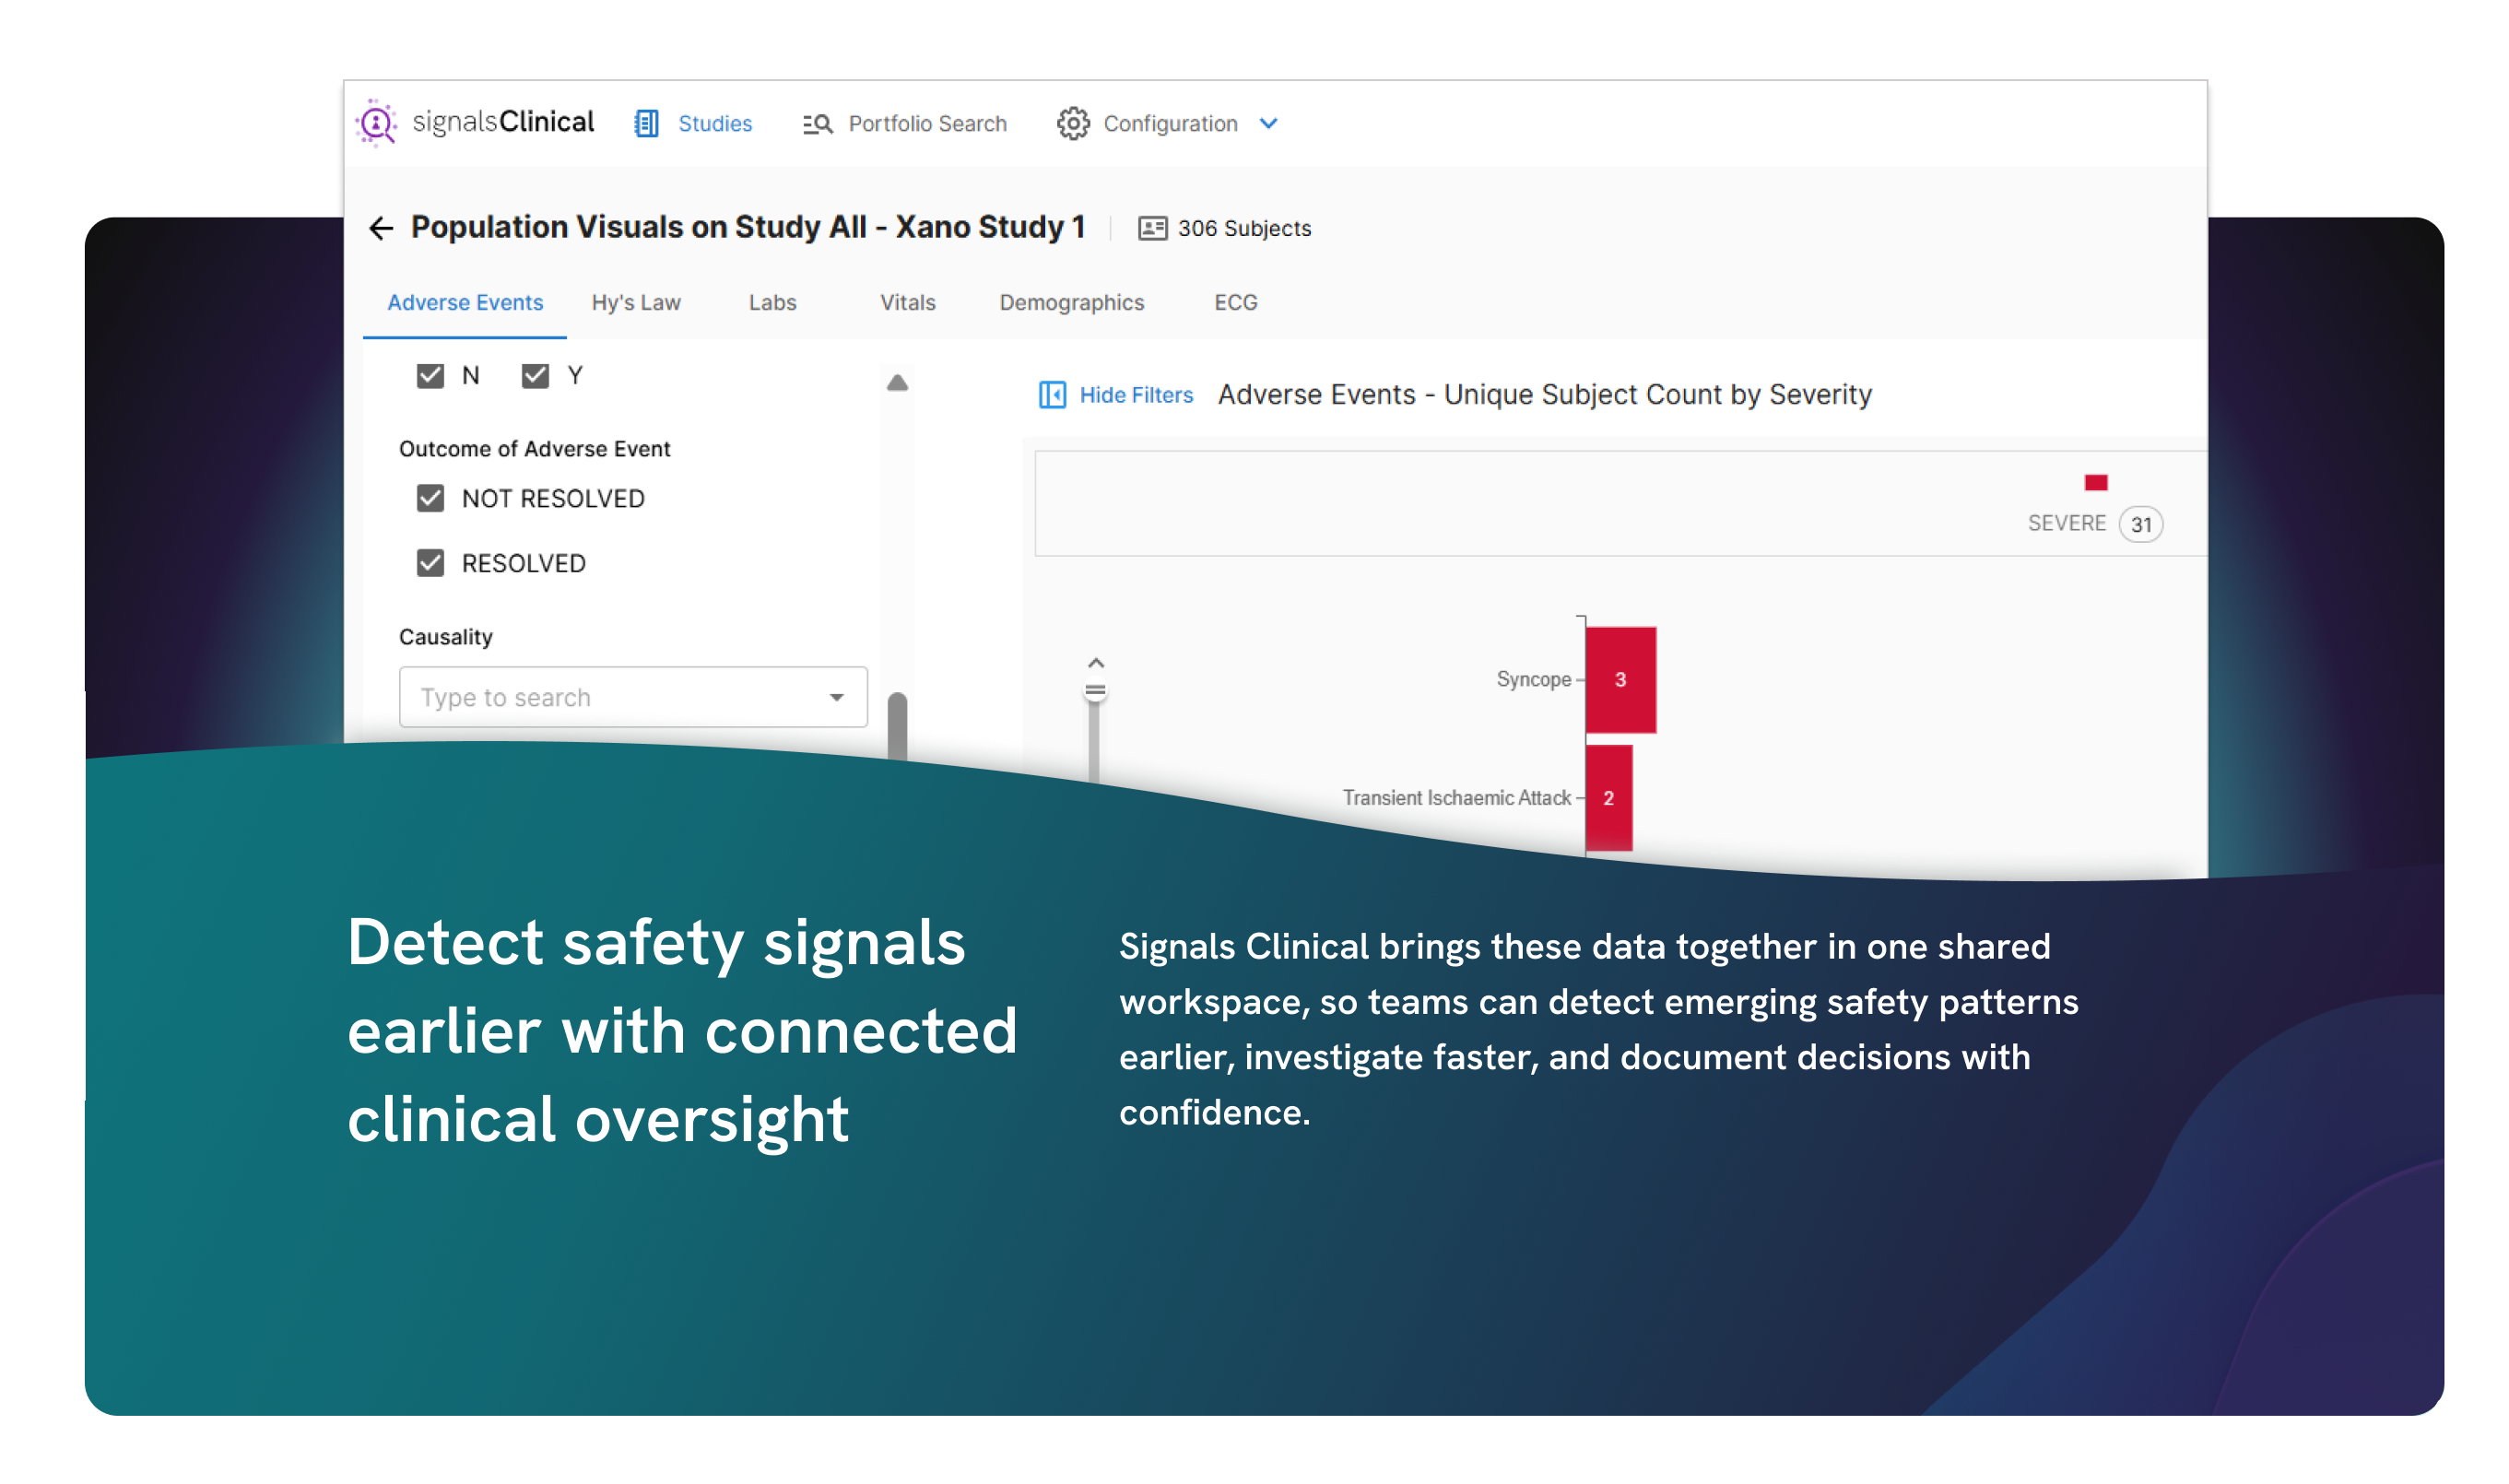Click the chart slider drag handle icon
Image resolution: width=2509 pixels, height=1484 pixels.
click(1095, 690)
